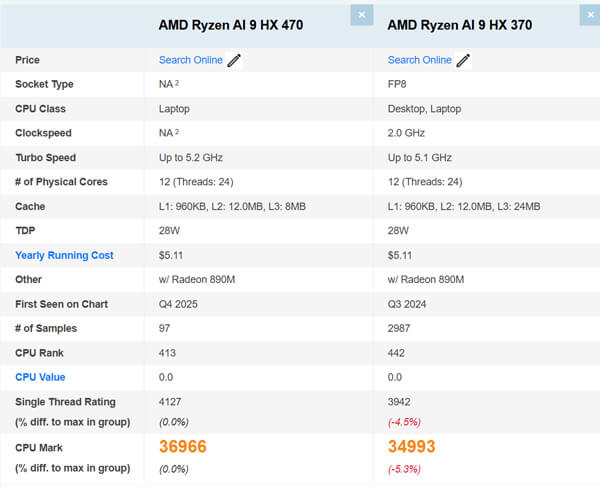The width and height of the screenshot is (600, 489).
Task: Click Single Thread Rating value 3942
Action: tap(399, 402)
